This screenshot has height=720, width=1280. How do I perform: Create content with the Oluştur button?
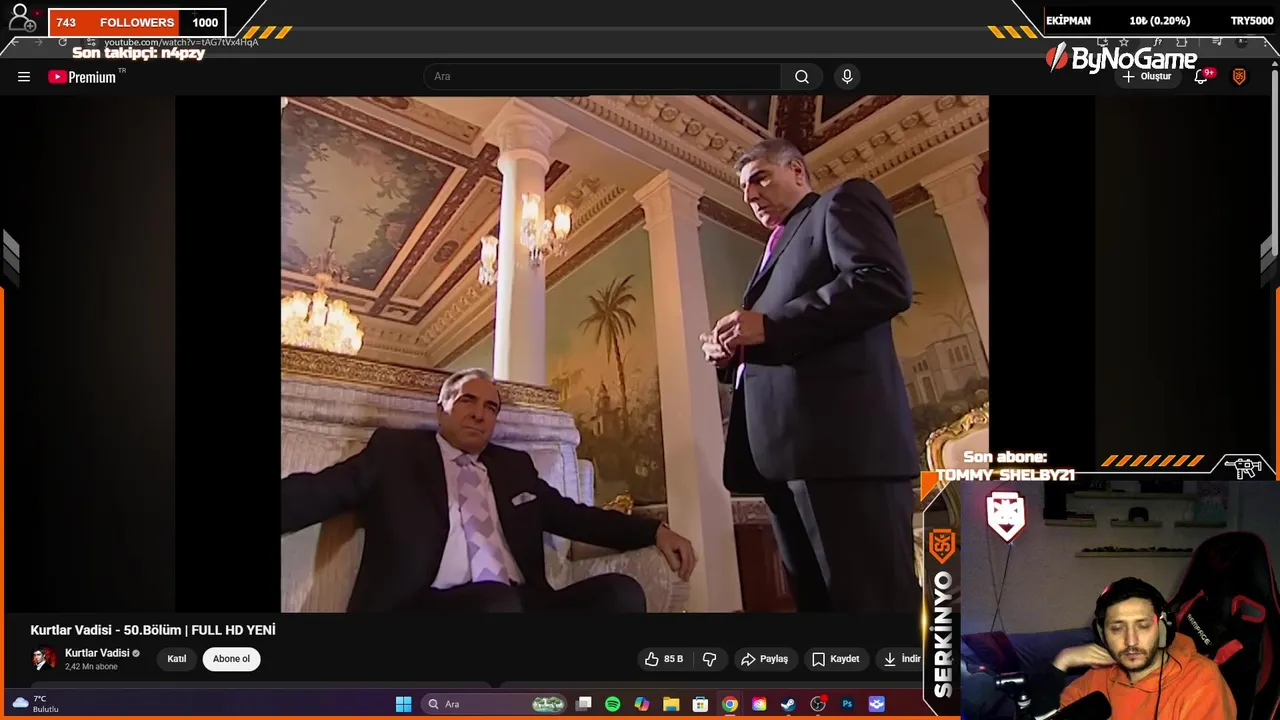click(1147, 77)
